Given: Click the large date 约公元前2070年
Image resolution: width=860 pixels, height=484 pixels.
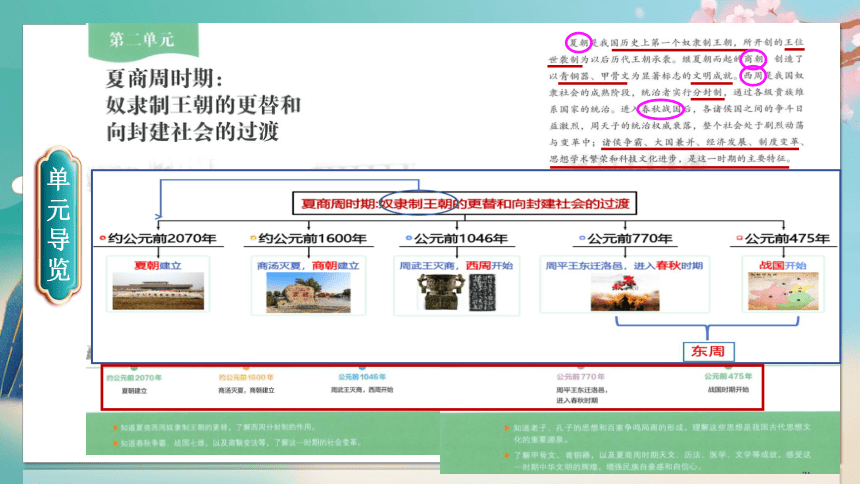Looking at the screenshot, I should [x=162, y=238].
